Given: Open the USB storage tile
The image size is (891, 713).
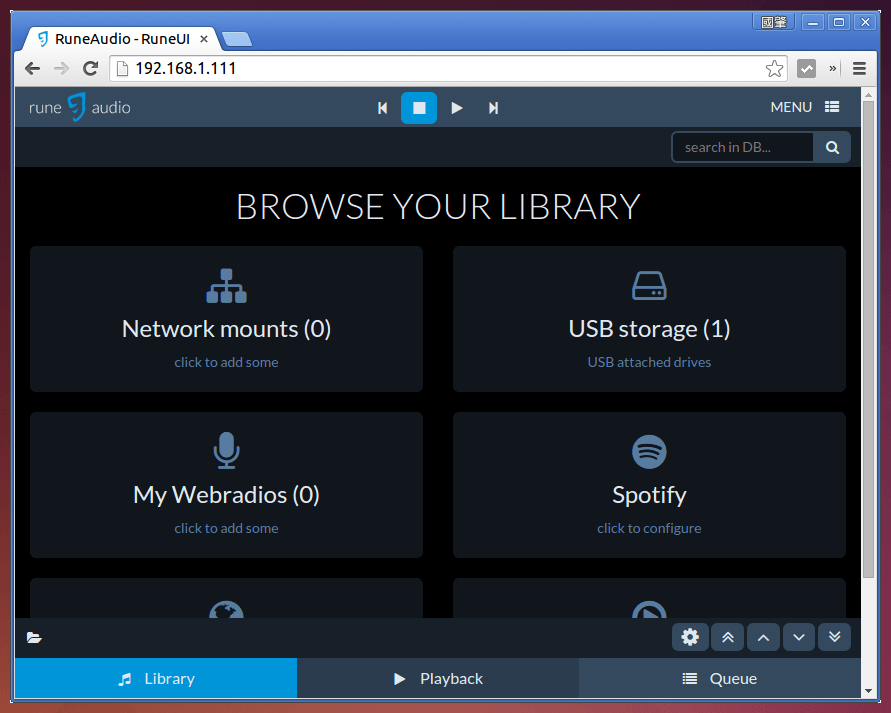Looking at the screenshot, I should tap(649, 319).
